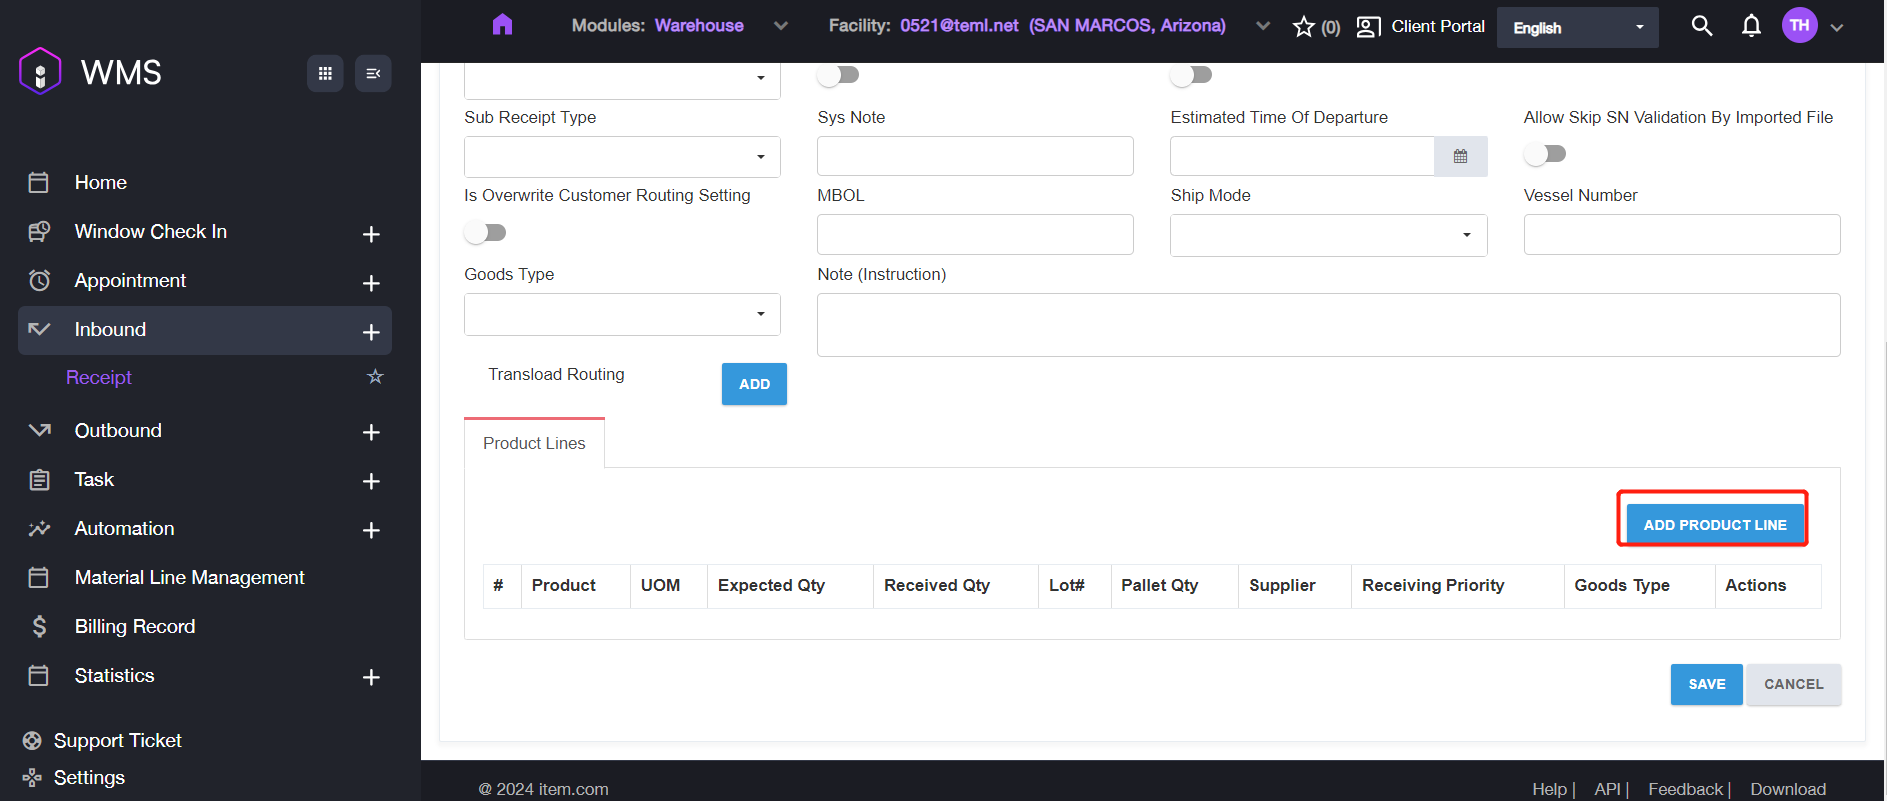Viewport: 1887px width, 801px height.
Task: Select the Product Lines tab
Action: [534, 443]
